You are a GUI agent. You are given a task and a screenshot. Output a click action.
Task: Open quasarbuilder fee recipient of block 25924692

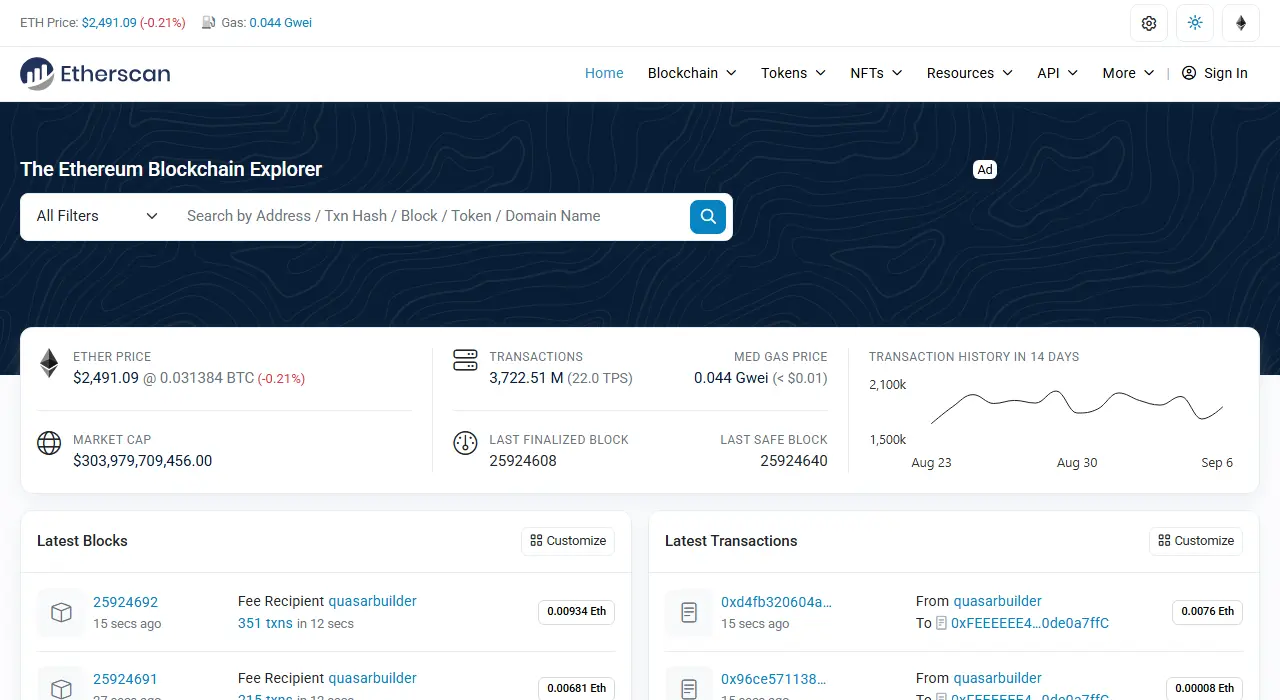click(x=372, y=601)
